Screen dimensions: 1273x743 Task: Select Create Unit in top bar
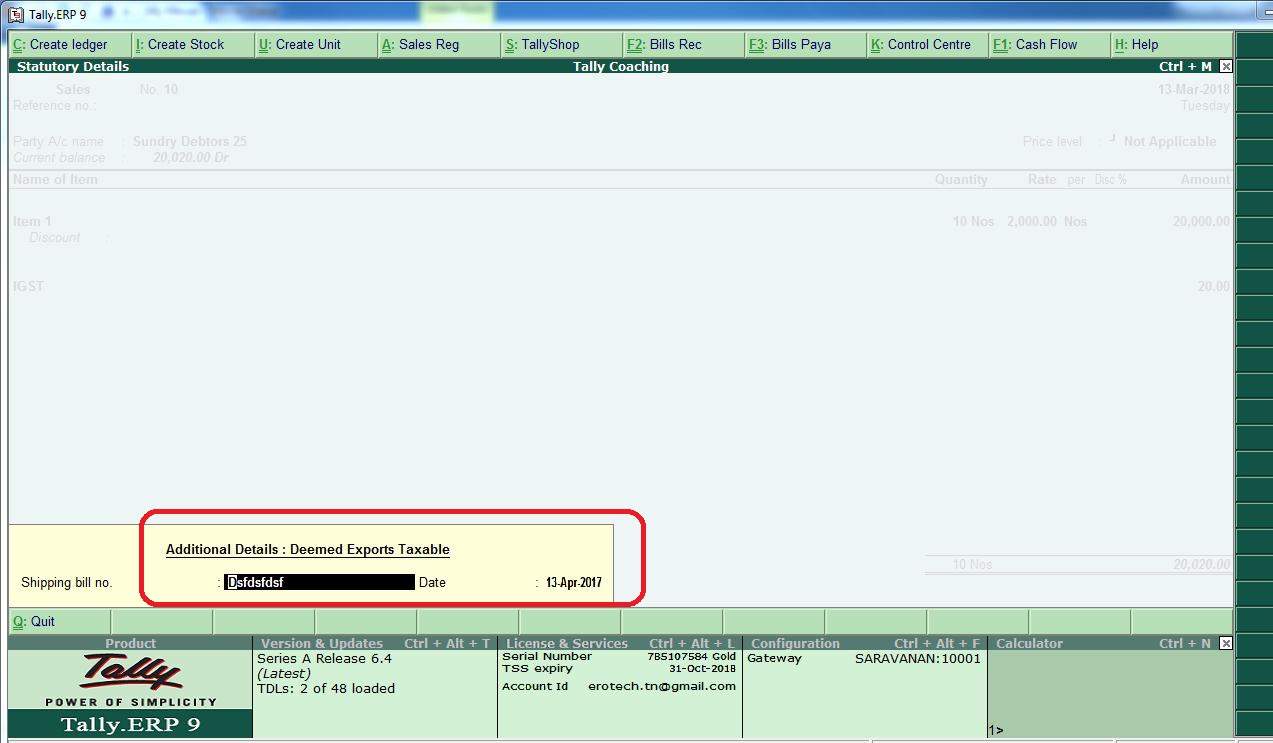[x=315, y=45]
